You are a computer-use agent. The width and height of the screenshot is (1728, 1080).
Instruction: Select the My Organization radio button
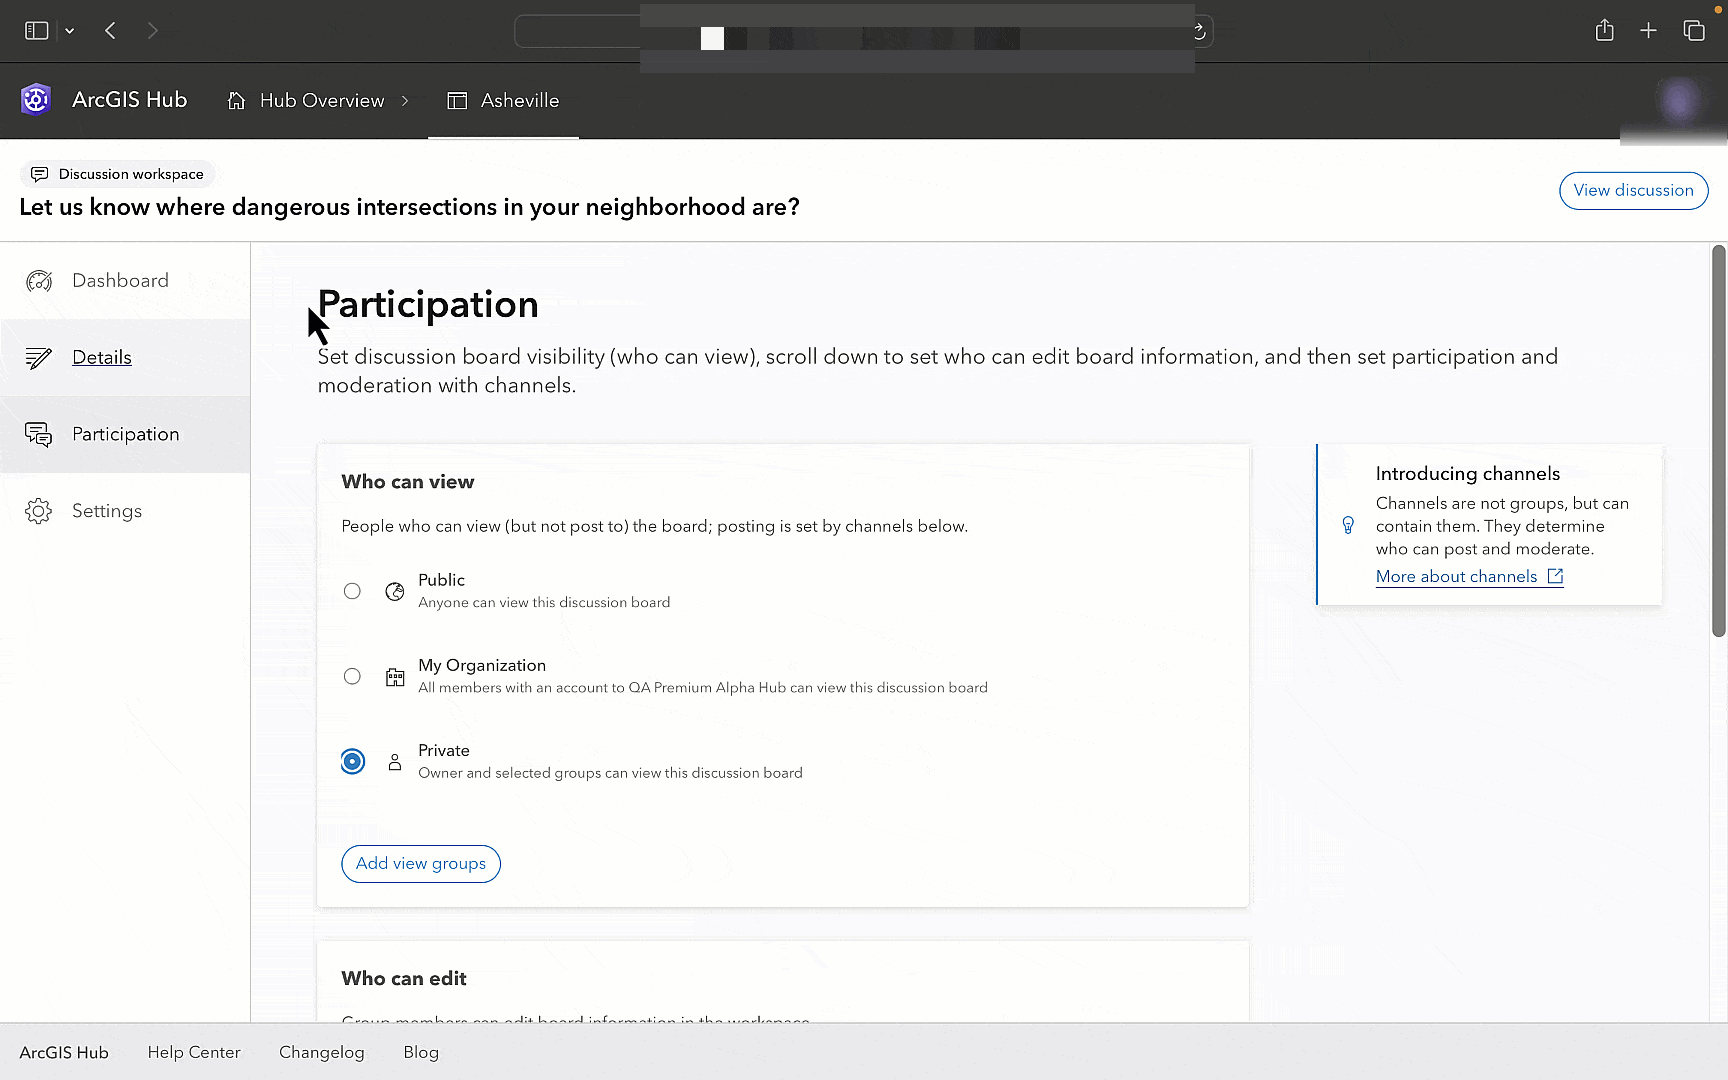click(x=352, y=677)
